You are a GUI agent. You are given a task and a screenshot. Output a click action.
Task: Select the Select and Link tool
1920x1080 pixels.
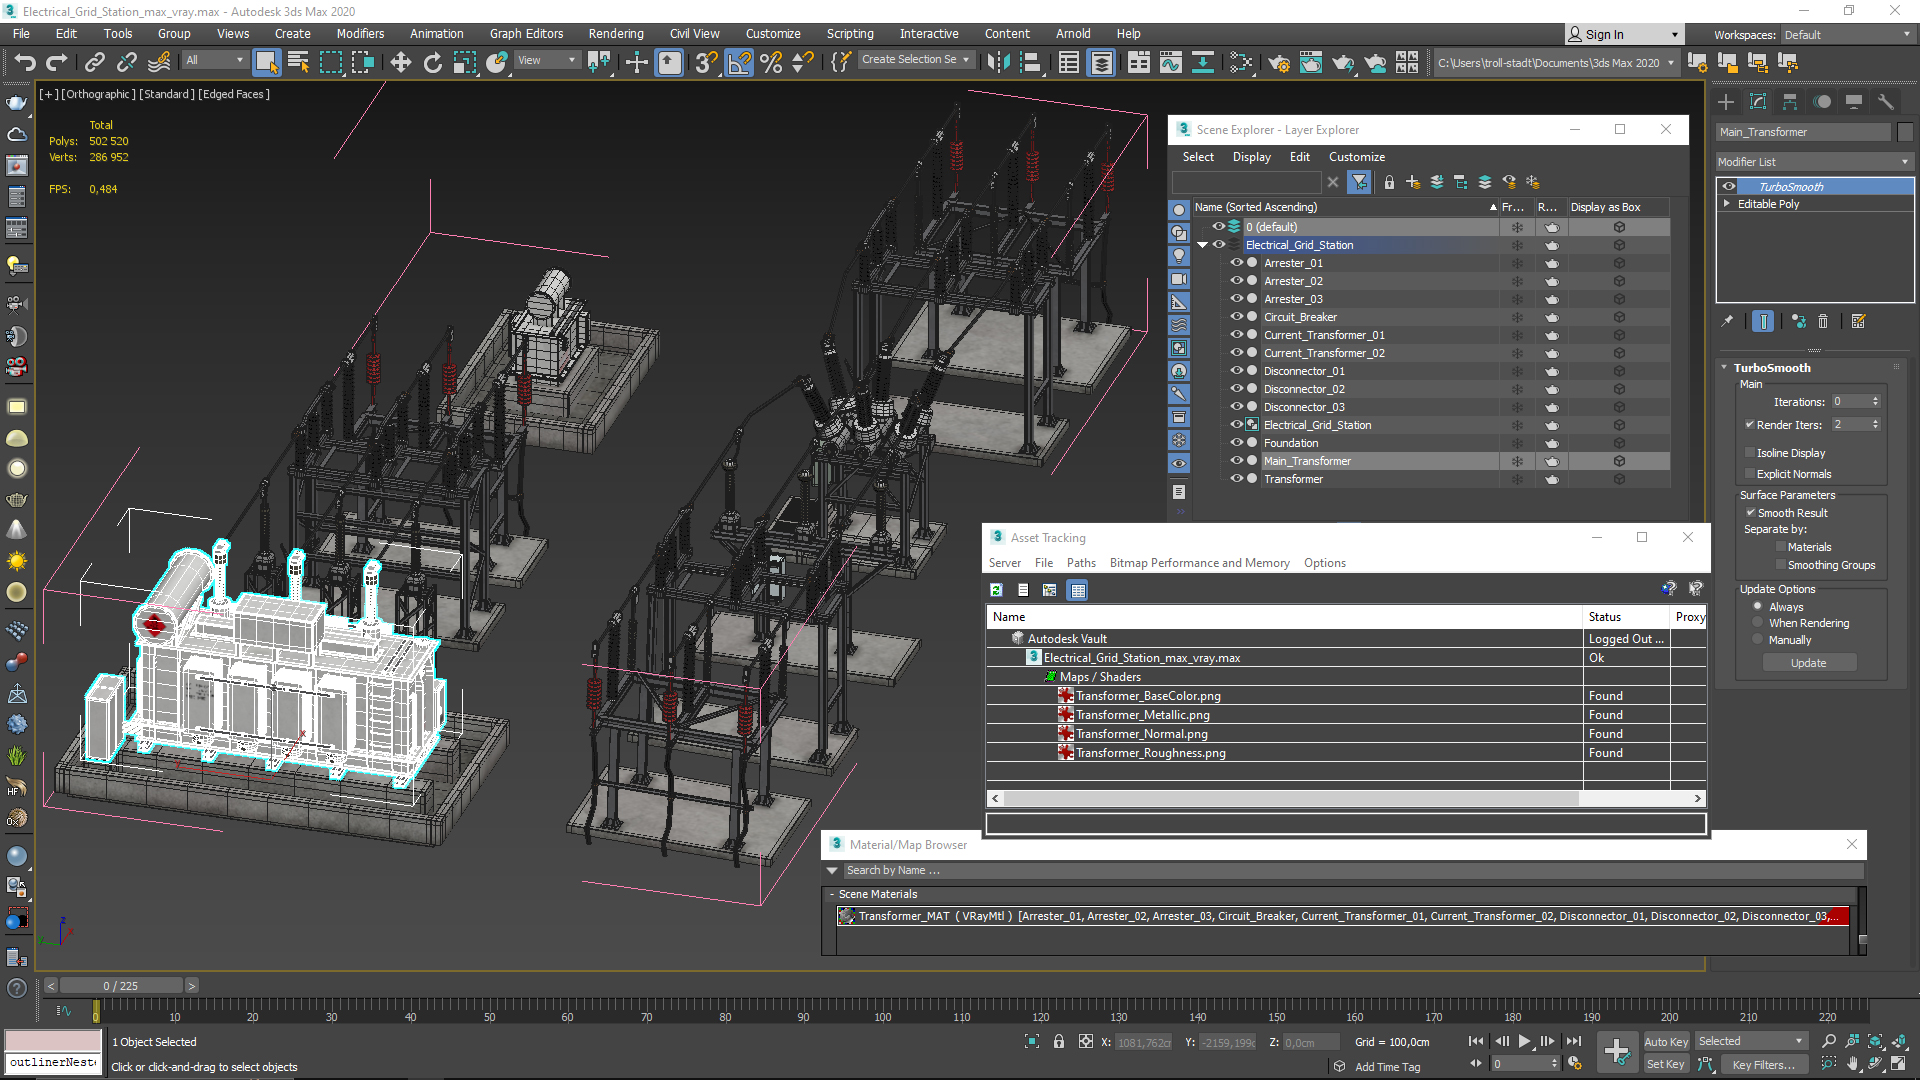[95, 62]
